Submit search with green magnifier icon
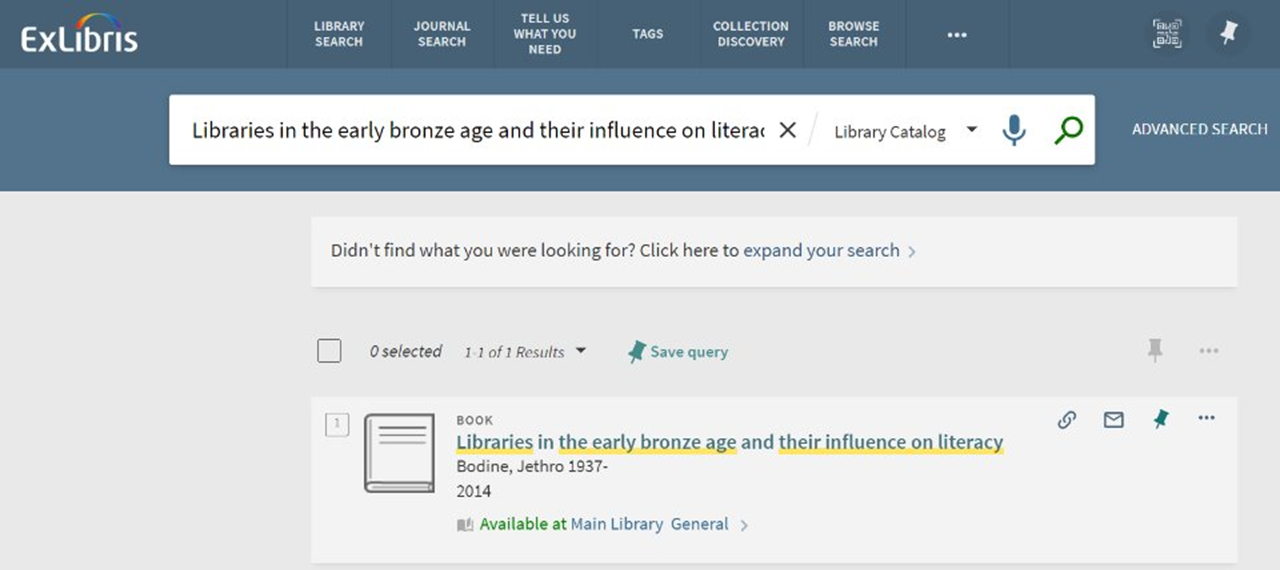 [1068, 130]
